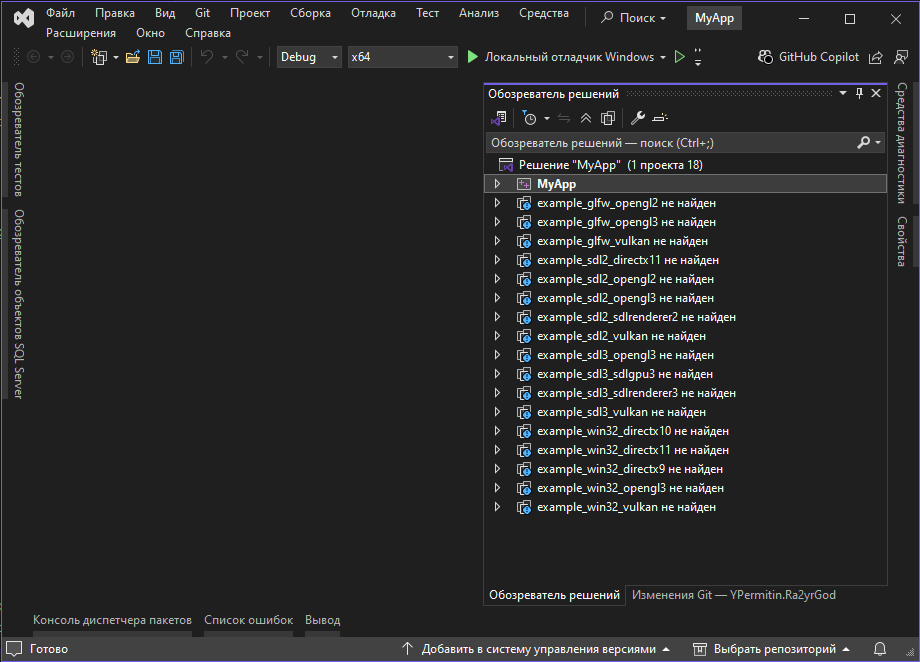The height and width of the screenshot is (662, 920).
Task: Open the Git menu
Action: tap(202, 13)
